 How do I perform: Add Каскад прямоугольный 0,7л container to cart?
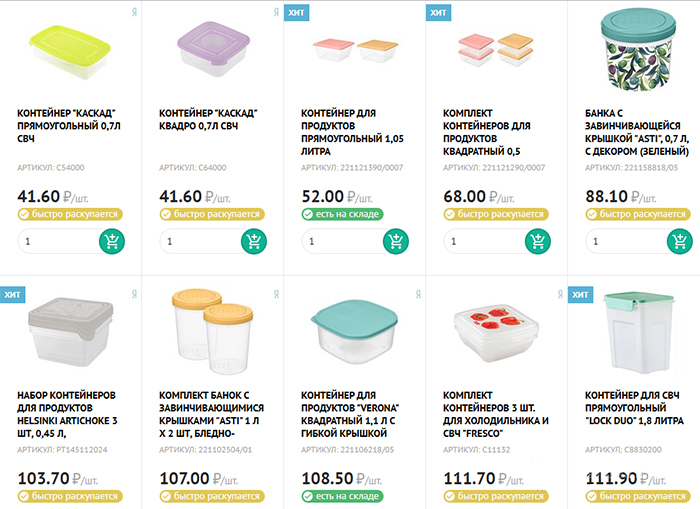pyautogui.click(x=112, y=241)
